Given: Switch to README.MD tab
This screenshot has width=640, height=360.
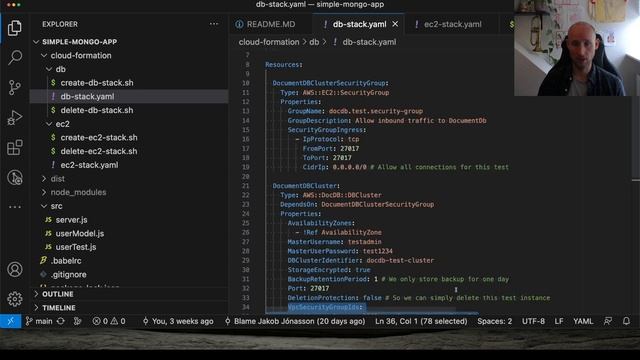Looking at the screenshot, I should click(x=266, y=24).
